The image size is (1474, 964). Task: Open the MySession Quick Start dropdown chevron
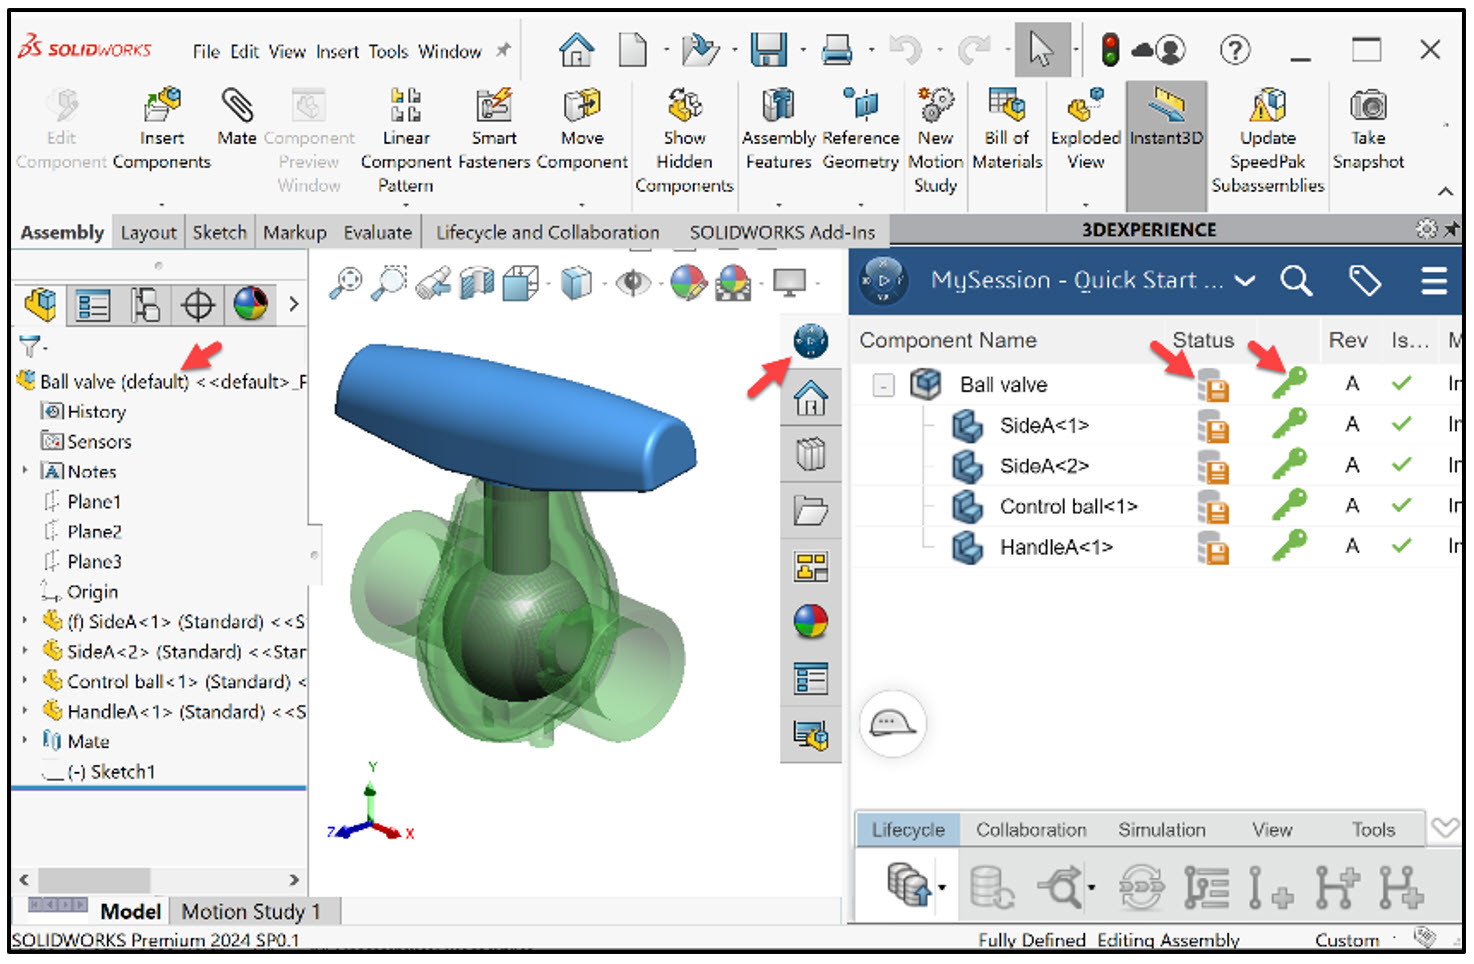[x=1245, y=281]
